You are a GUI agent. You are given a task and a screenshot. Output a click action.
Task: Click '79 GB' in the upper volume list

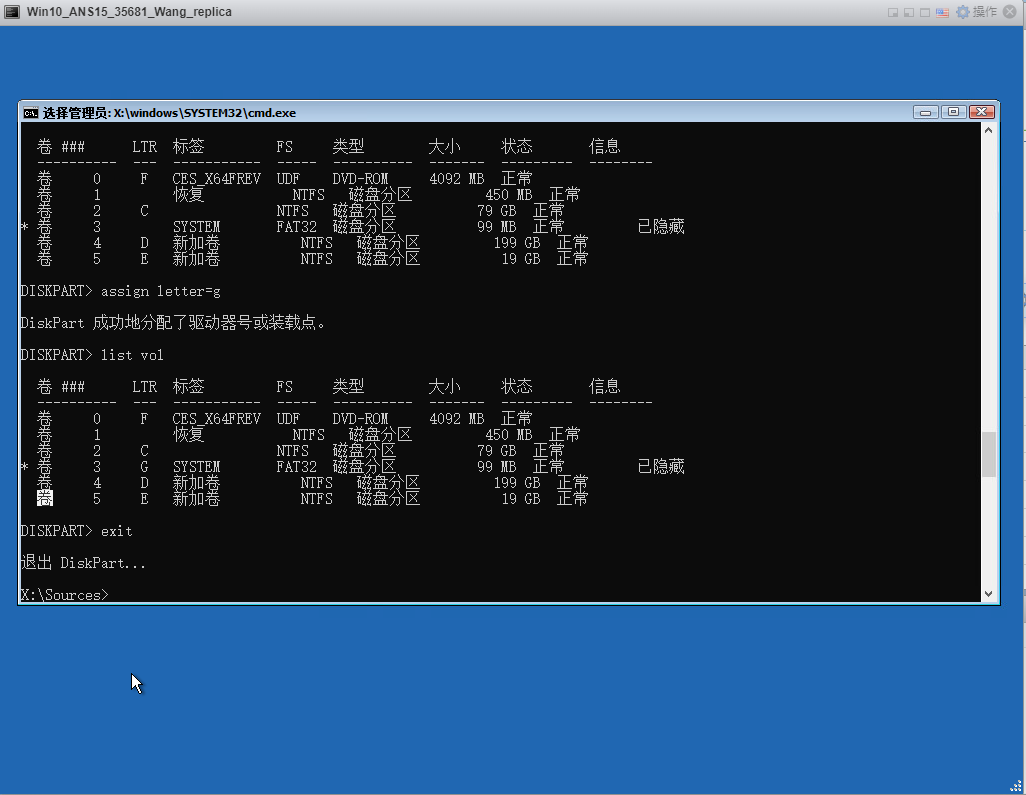497,211
